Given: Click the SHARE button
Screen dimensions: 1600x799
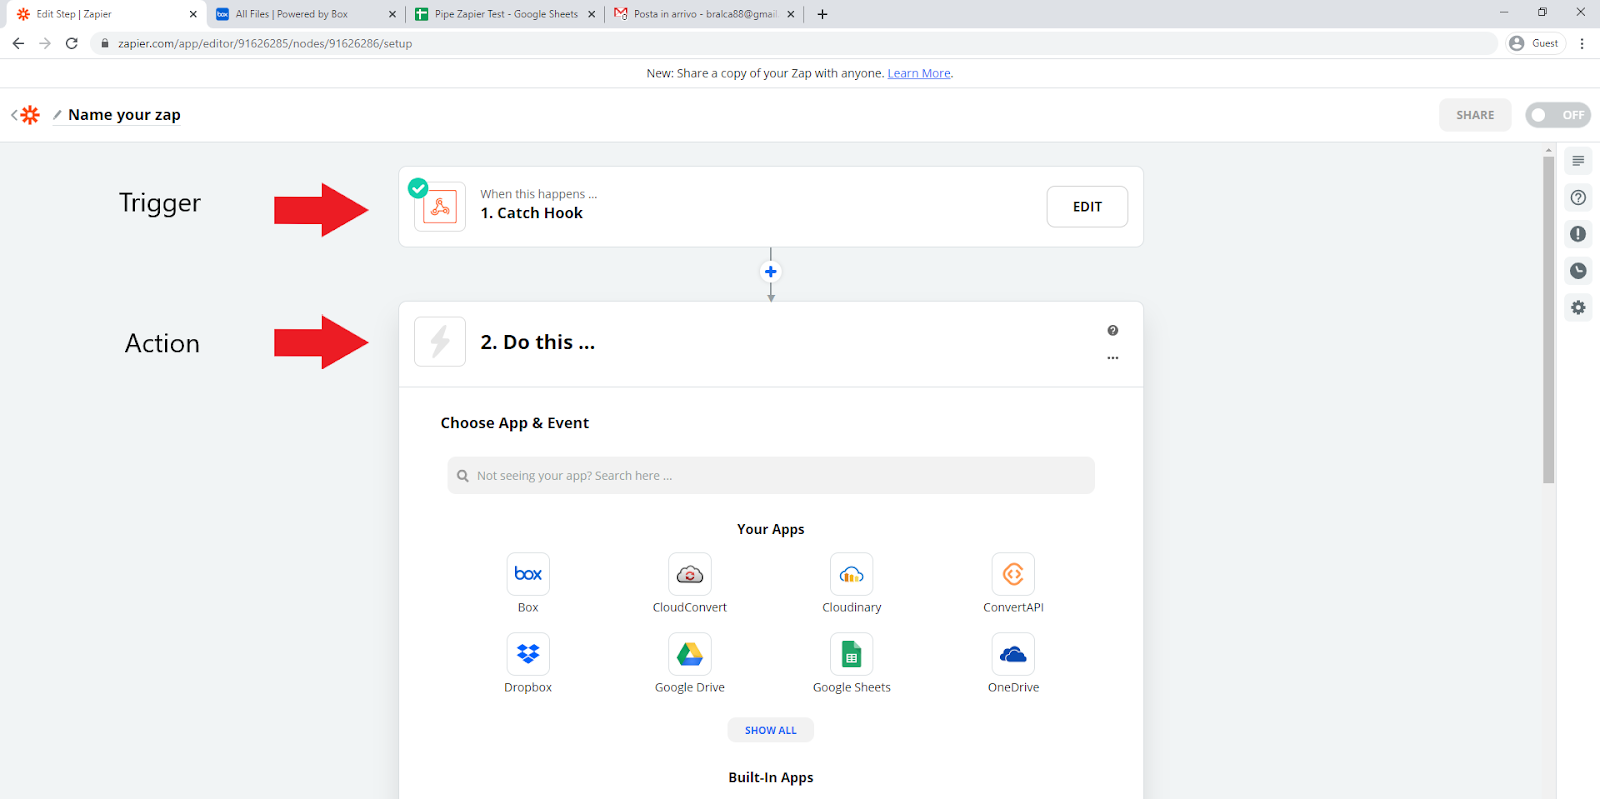Looking at the screenshot, I should (x=1475, y=115).
